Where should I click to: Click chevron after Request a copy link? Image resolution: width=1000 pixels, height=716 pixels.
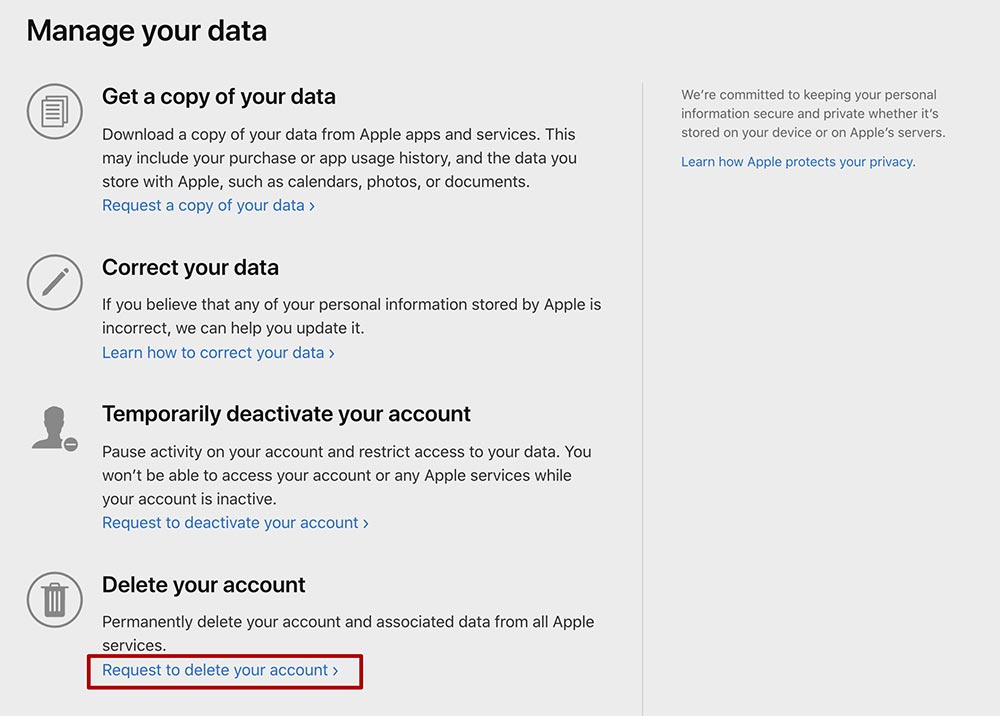[312, 206]
